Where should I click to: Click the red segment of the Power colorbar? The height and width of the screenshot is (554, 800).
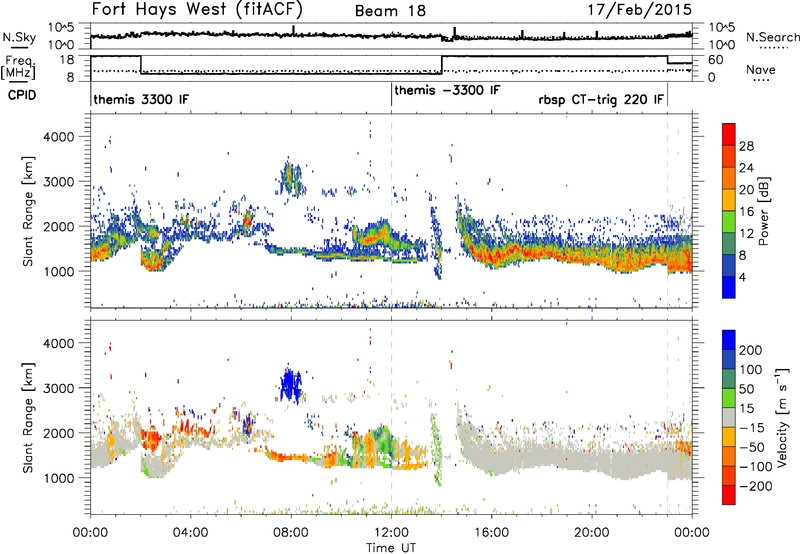click(x=731, y=131)
